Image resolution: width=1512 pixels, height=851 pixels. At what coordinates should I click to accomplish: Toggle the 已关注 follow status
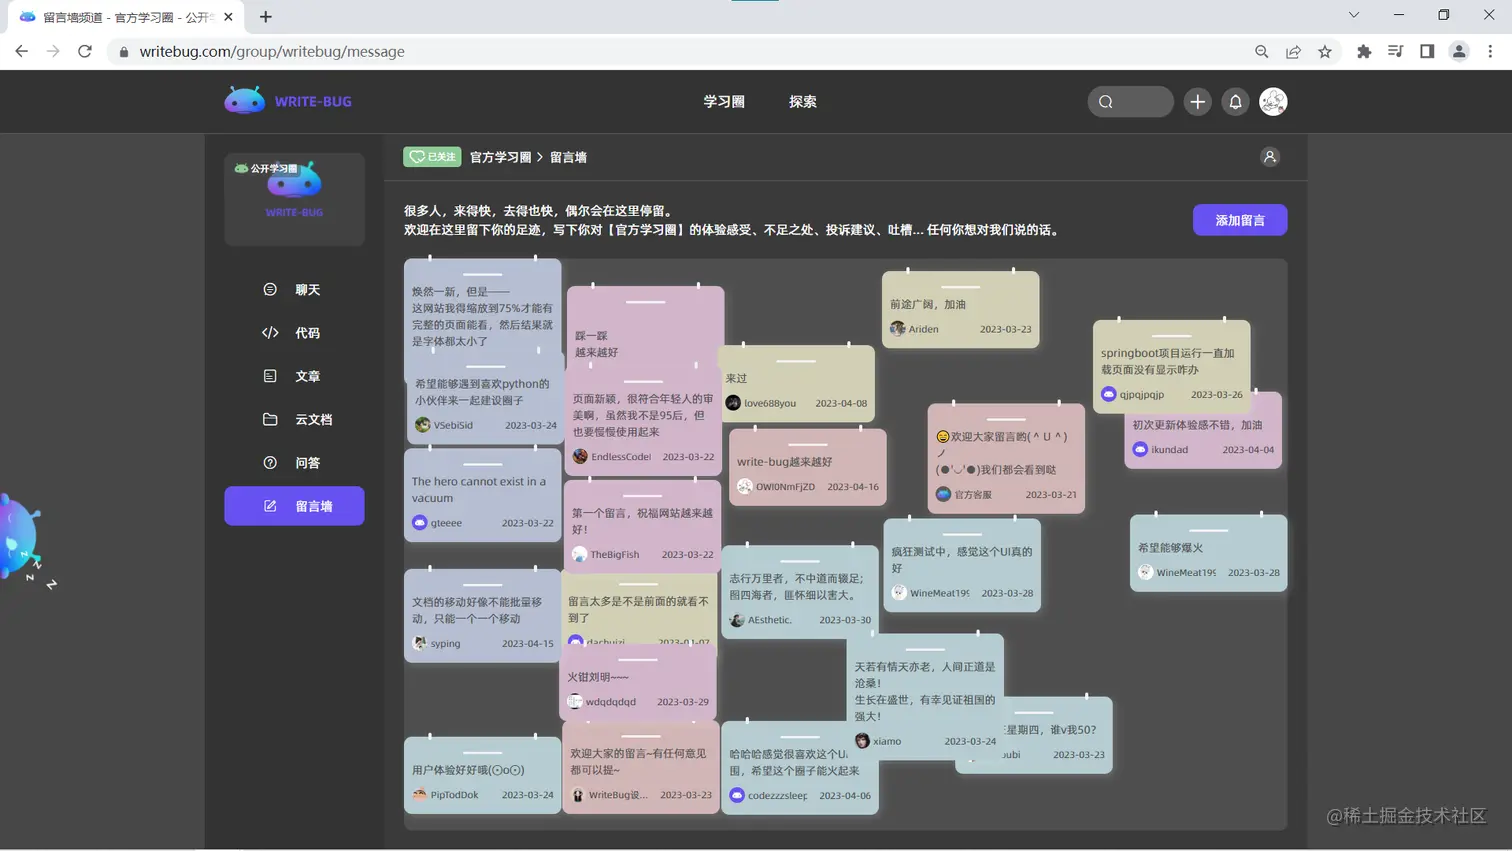[x=431, y=157]
